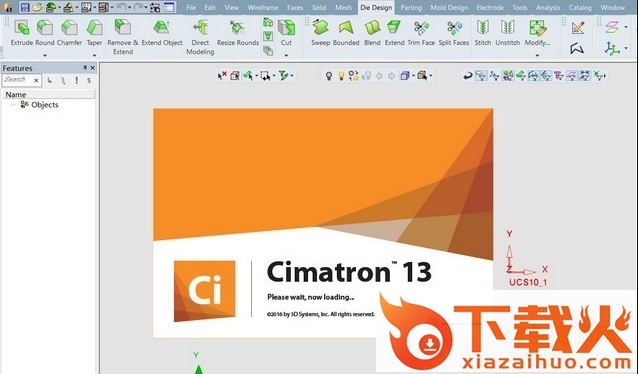Open the plane icon's dropdown arrow
The width and height of the screenshot is (639, 374).
click(626, 27)
